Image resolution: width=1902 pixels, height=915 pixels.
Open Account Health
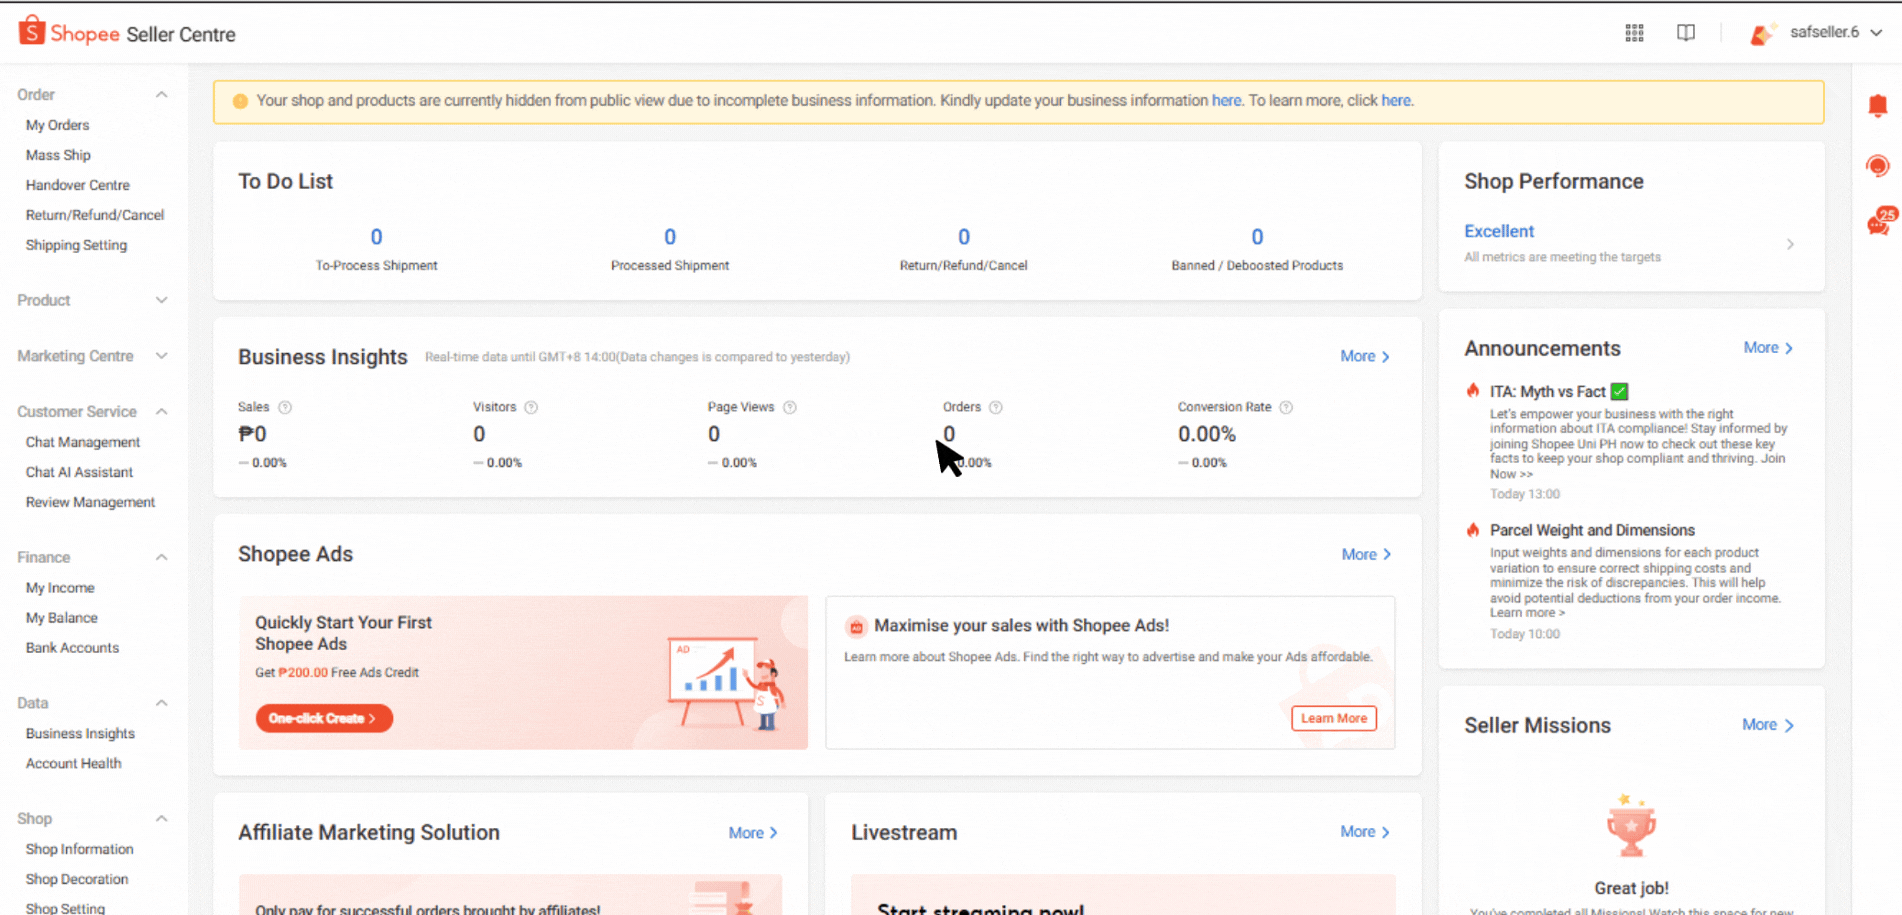[x=73, y=764]
